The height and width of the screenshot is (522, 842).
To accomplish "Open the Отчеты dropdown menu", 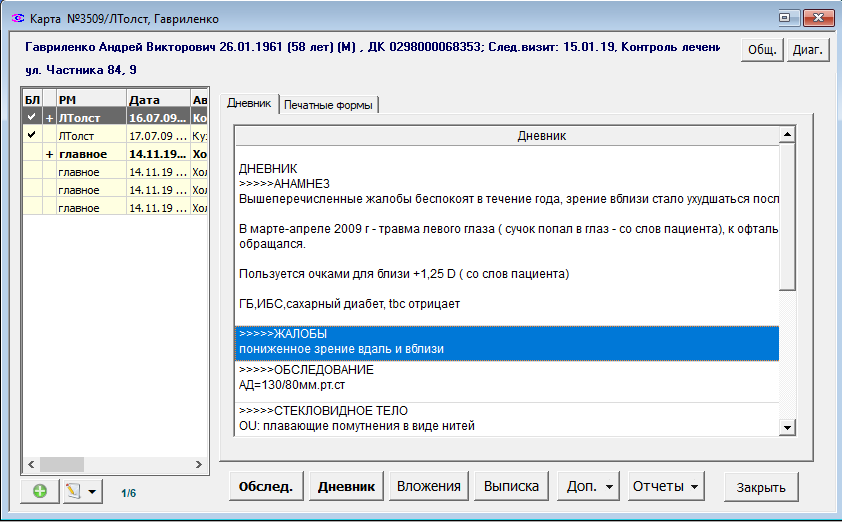I will [x=663, y=486].
